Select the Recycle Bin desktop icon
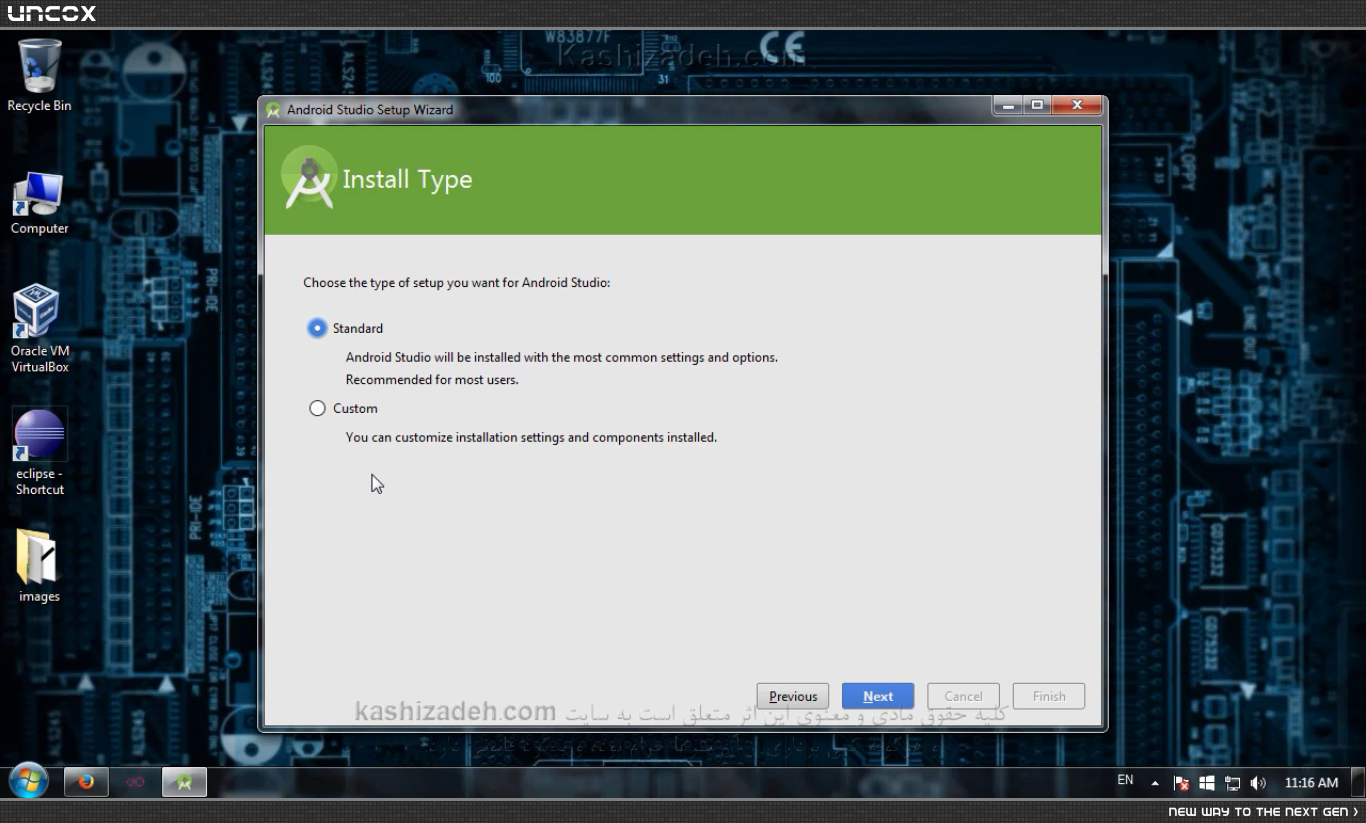The width and height of the screenshot is (1366, 823). 40,76
